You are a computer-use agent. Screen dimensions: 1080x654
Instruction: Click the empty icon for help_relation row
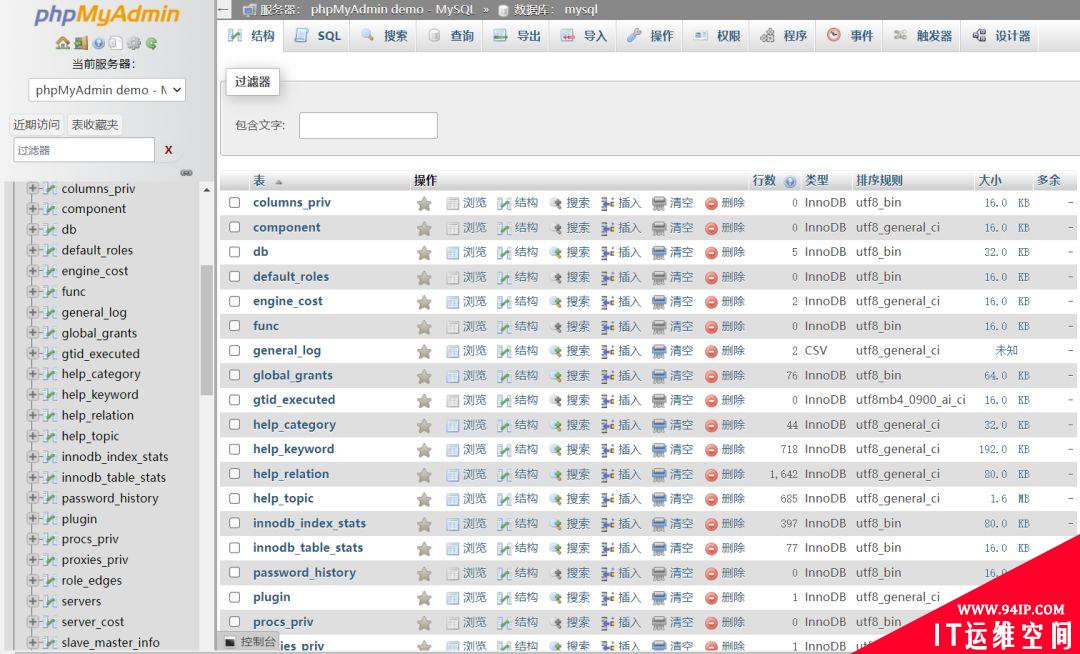tap(659, 475)
